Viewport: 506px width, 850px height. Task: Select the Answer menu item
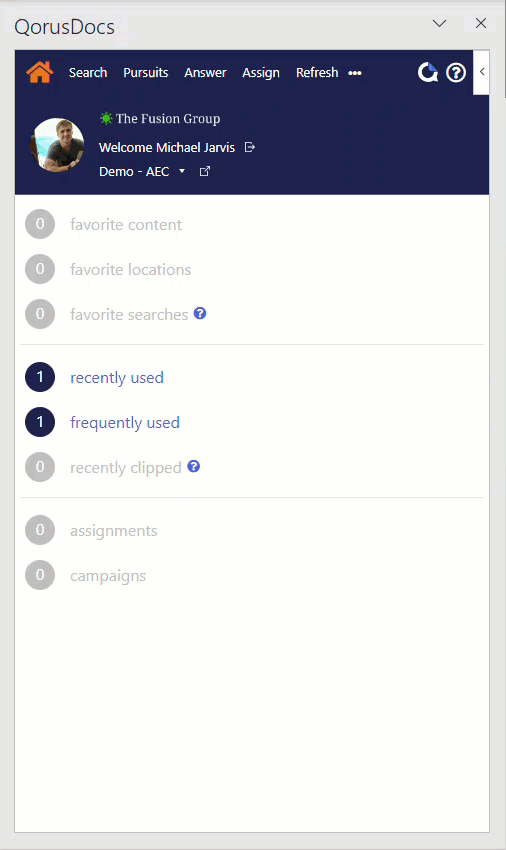point(205,73)
